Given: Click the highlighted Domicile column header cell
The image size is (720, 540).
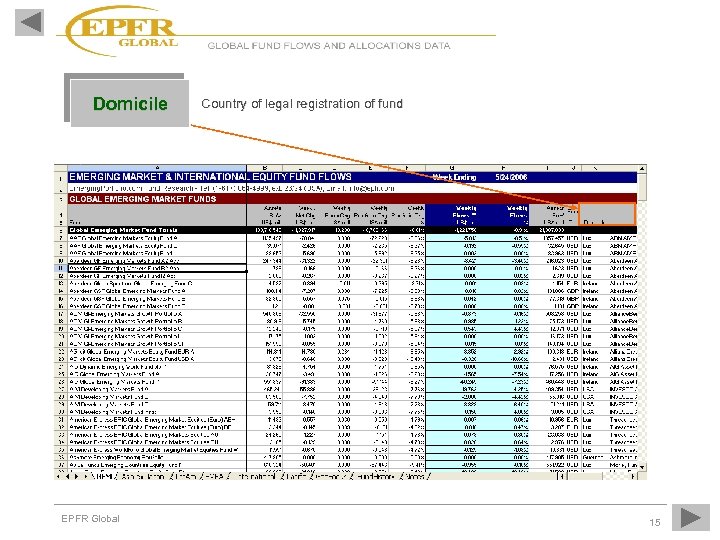Looking at the screenshot, I should pos(607,214).
